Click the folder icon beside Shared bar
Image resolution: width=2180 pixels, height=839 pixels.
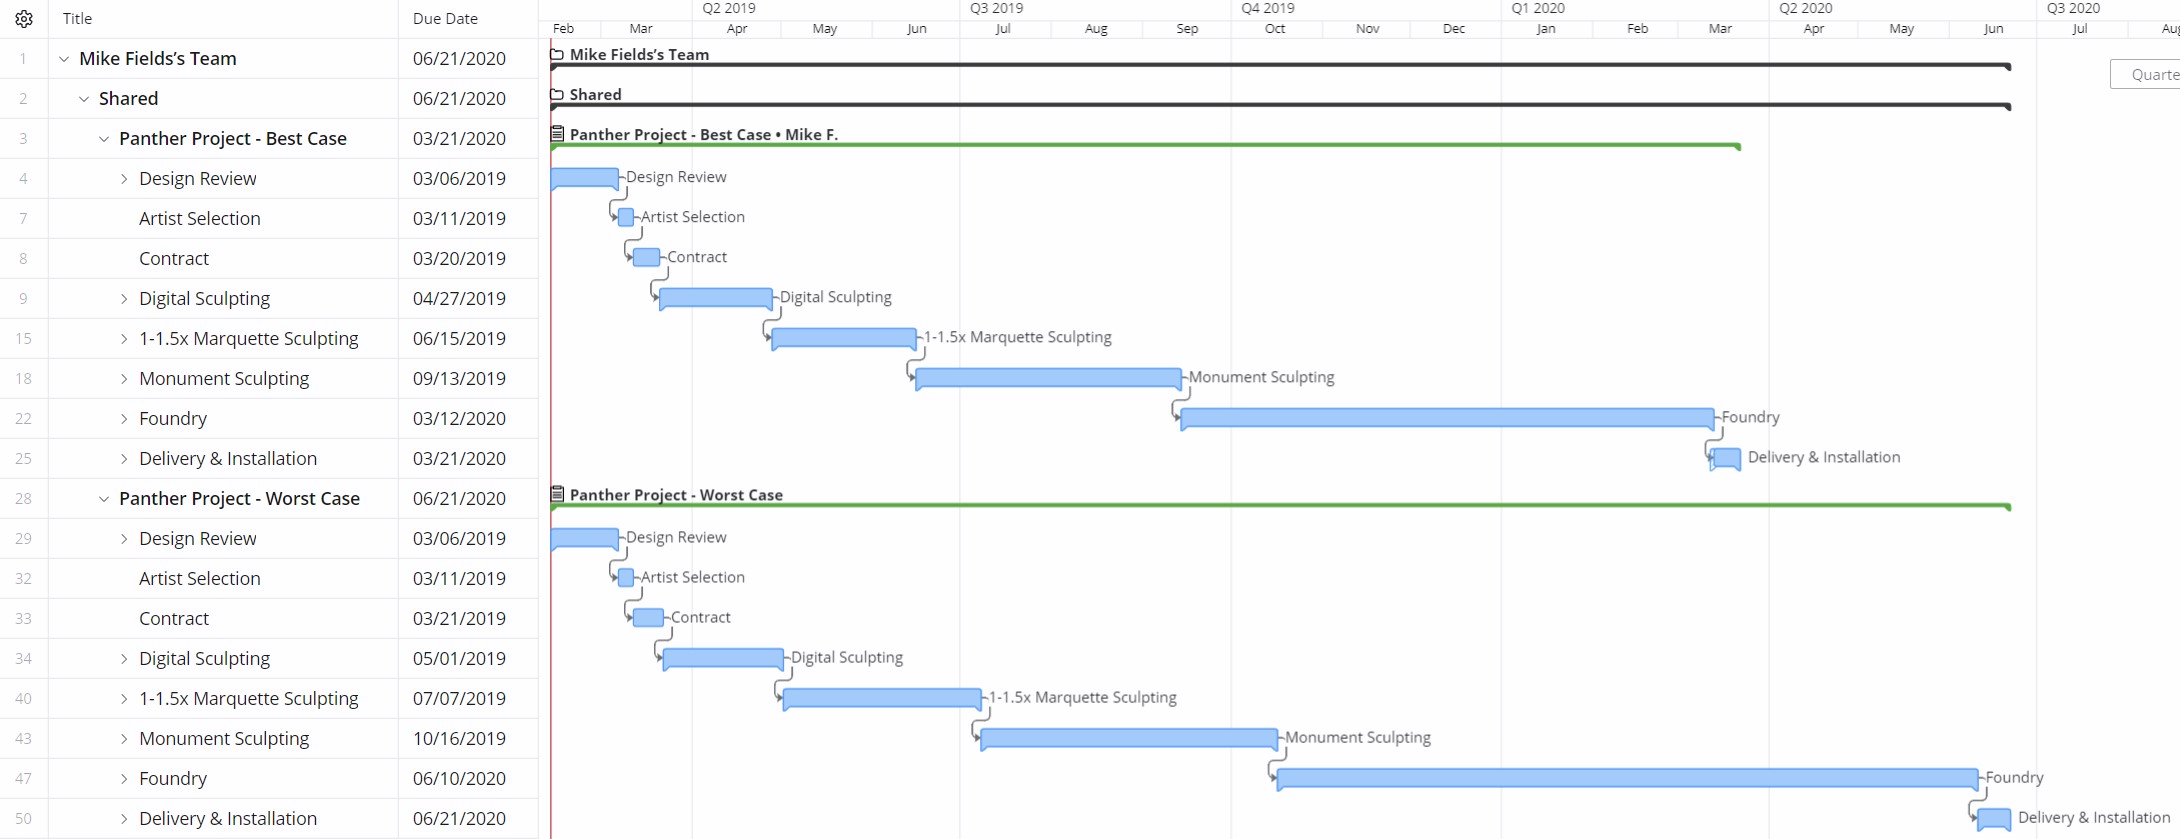(557, 94)
